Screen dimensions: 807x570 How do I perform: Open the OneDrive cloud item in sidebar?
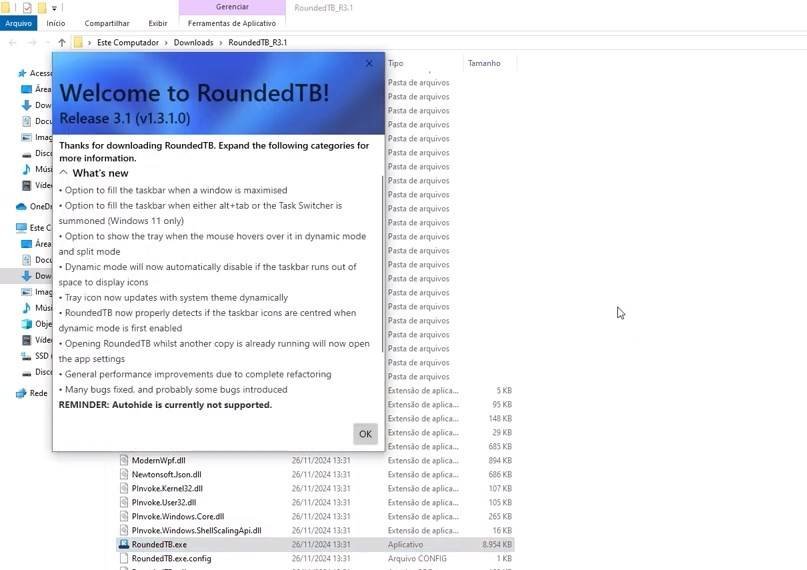pyautogui.click(x=34, y=206)
